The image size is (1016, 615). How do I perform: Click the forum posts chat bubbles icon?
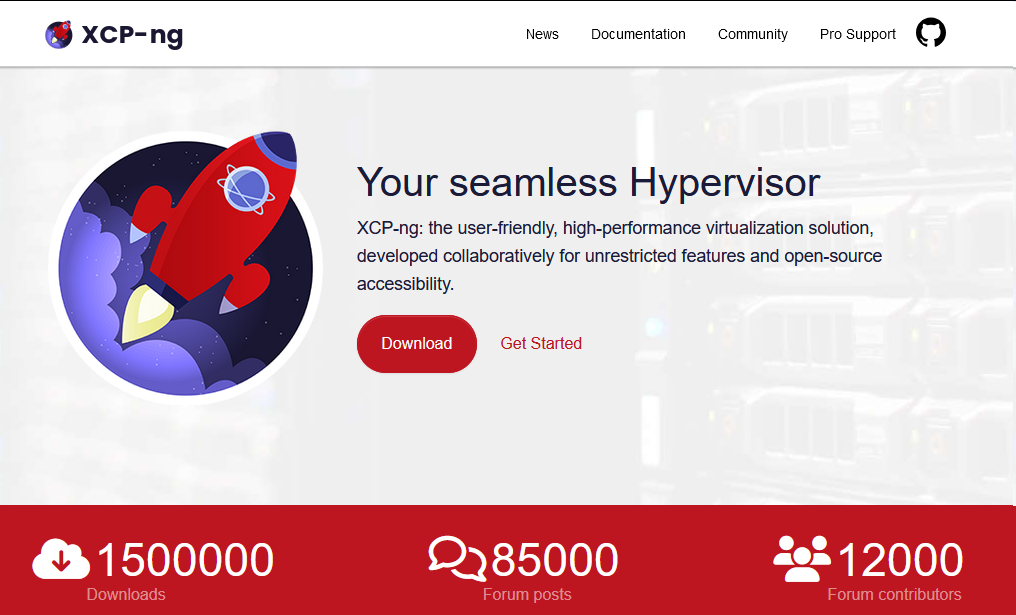[x=457, y=558]
